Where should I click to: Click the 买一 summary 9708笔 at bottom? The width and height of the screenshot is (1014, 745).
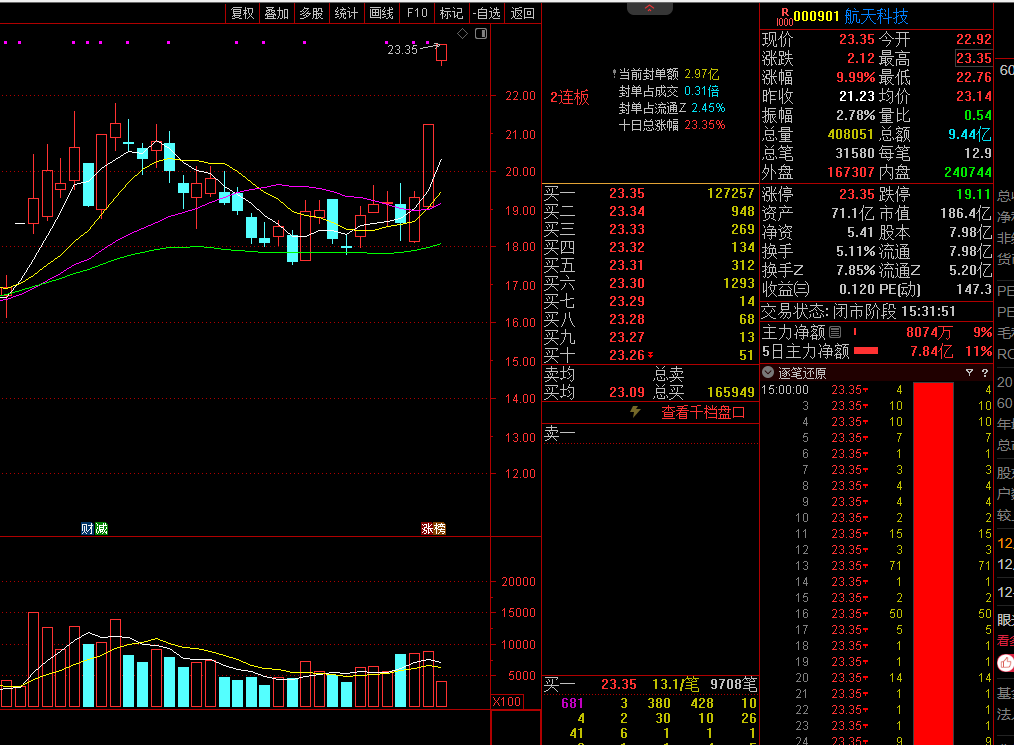[x=733, y=684]
